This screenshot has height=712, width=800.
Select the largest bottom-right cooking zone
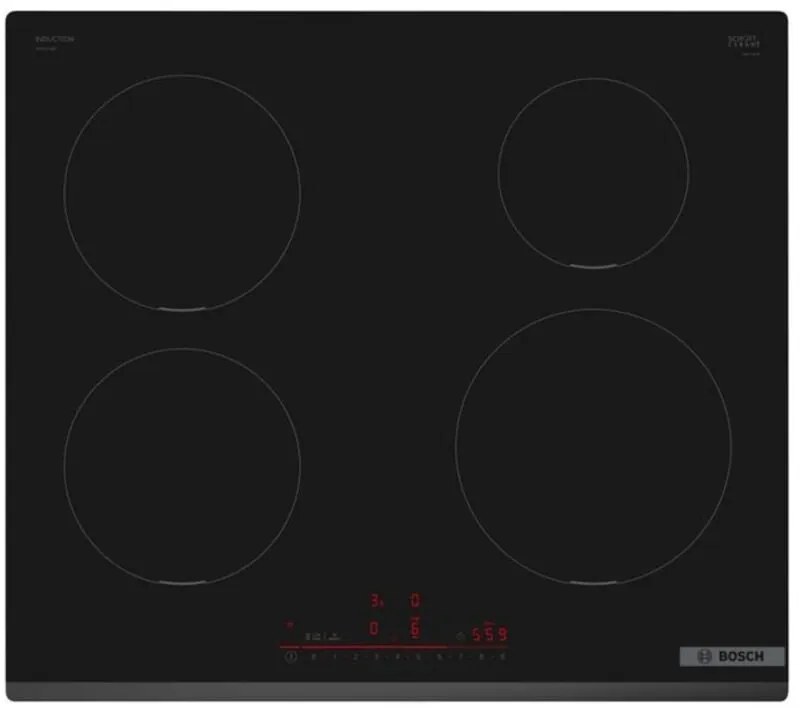(593, 445)
